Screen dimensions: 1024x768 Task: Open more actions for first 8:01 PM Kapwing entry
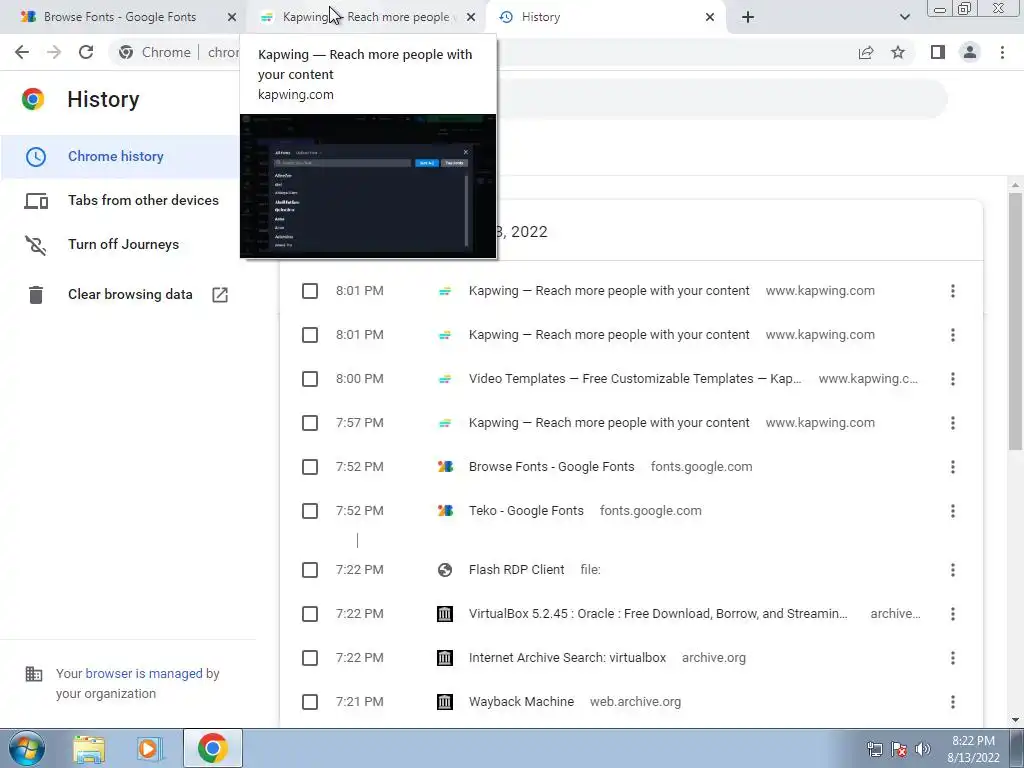click(x=953, y=291)
